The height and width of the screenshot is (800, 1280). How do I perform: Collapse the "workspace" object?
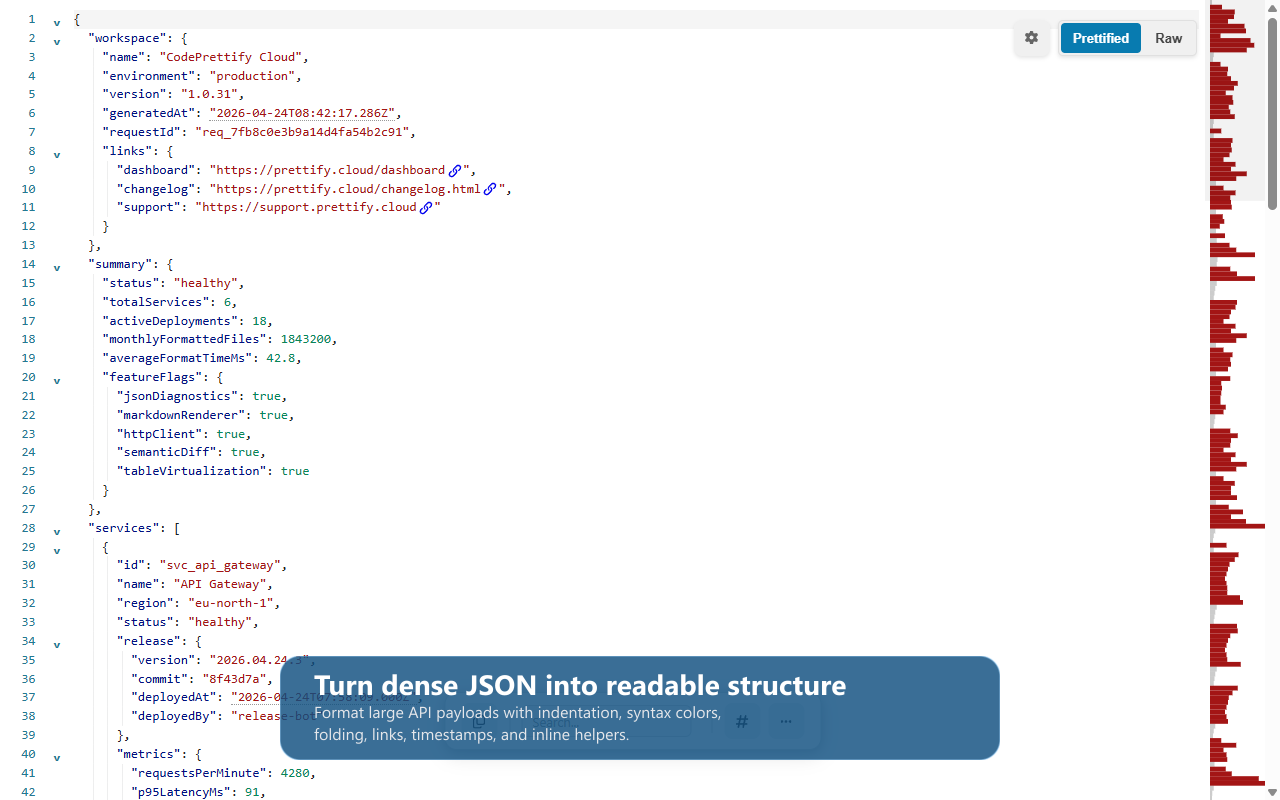click(57, 41)
